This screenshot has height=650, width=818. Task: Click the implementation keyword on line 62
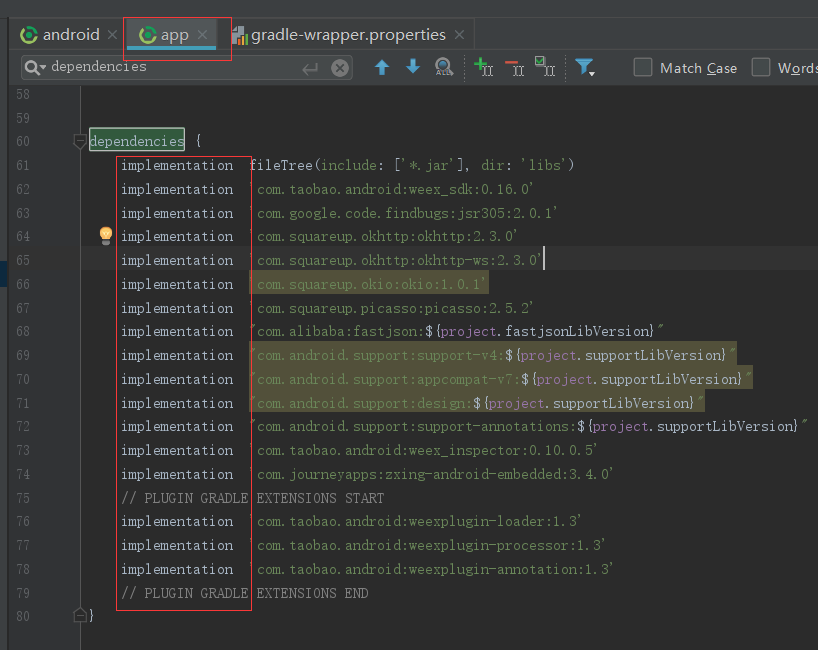(177, 189)
